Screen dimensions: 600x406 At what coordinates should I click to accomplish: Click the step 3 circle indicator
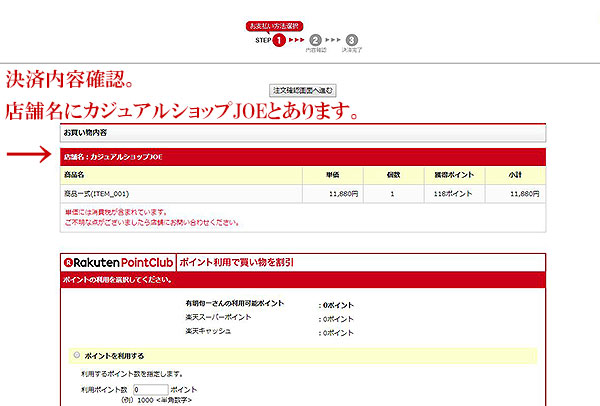(x=352, y=40)
